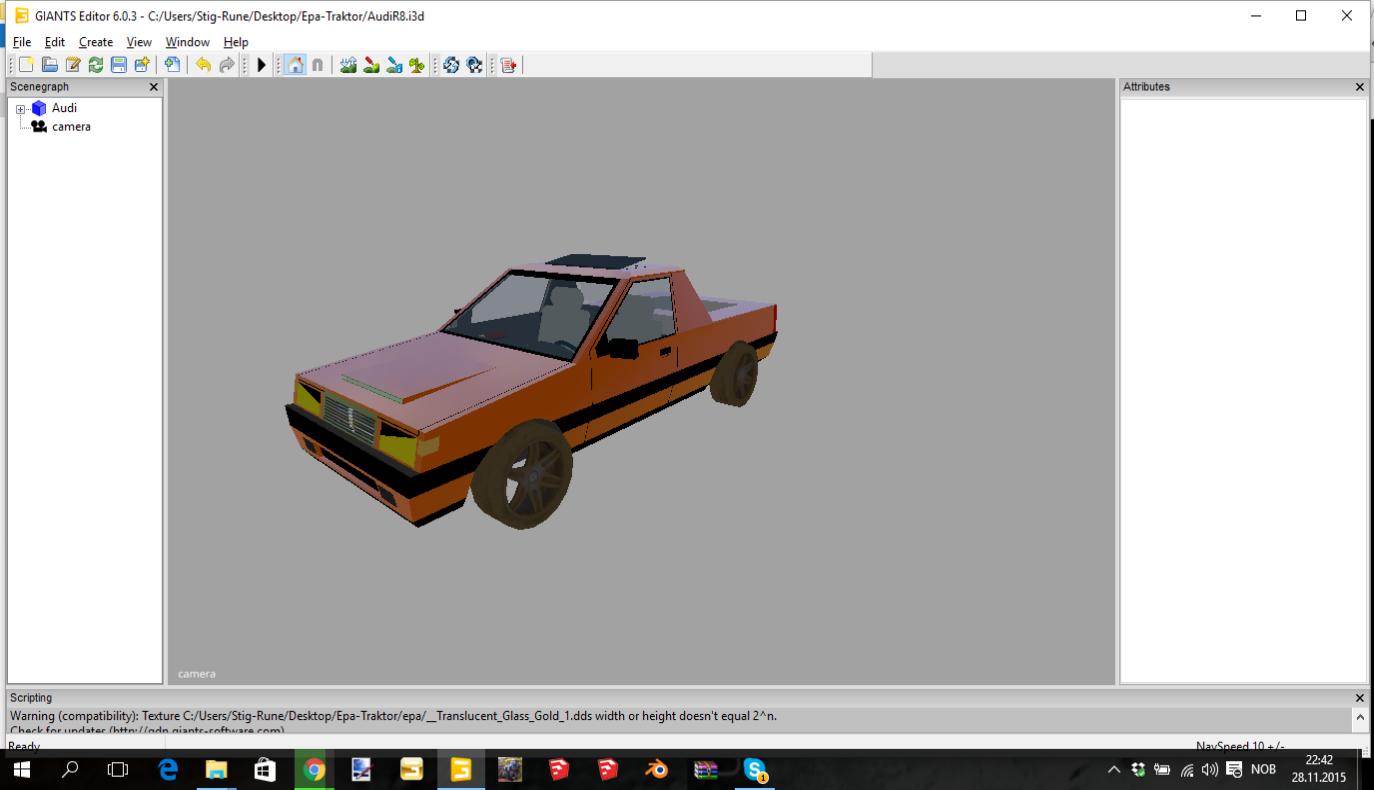Toggle the magnet snap button

coord(317,65)
